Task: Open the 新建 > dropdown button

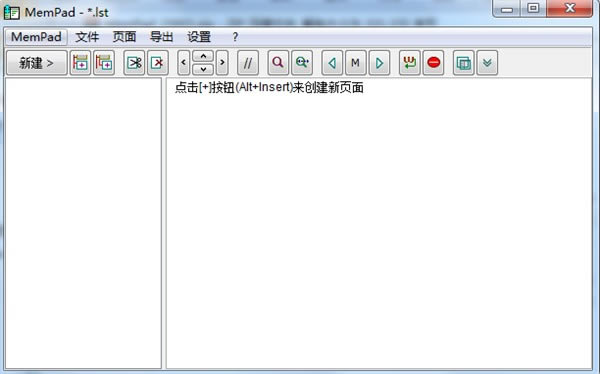Action: (37, 63)
